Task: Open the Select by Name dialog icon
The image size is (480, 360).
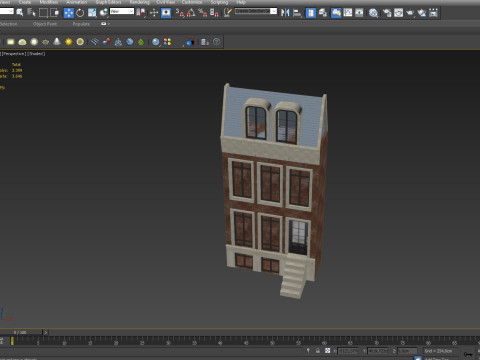Action: tap(31, 13)
